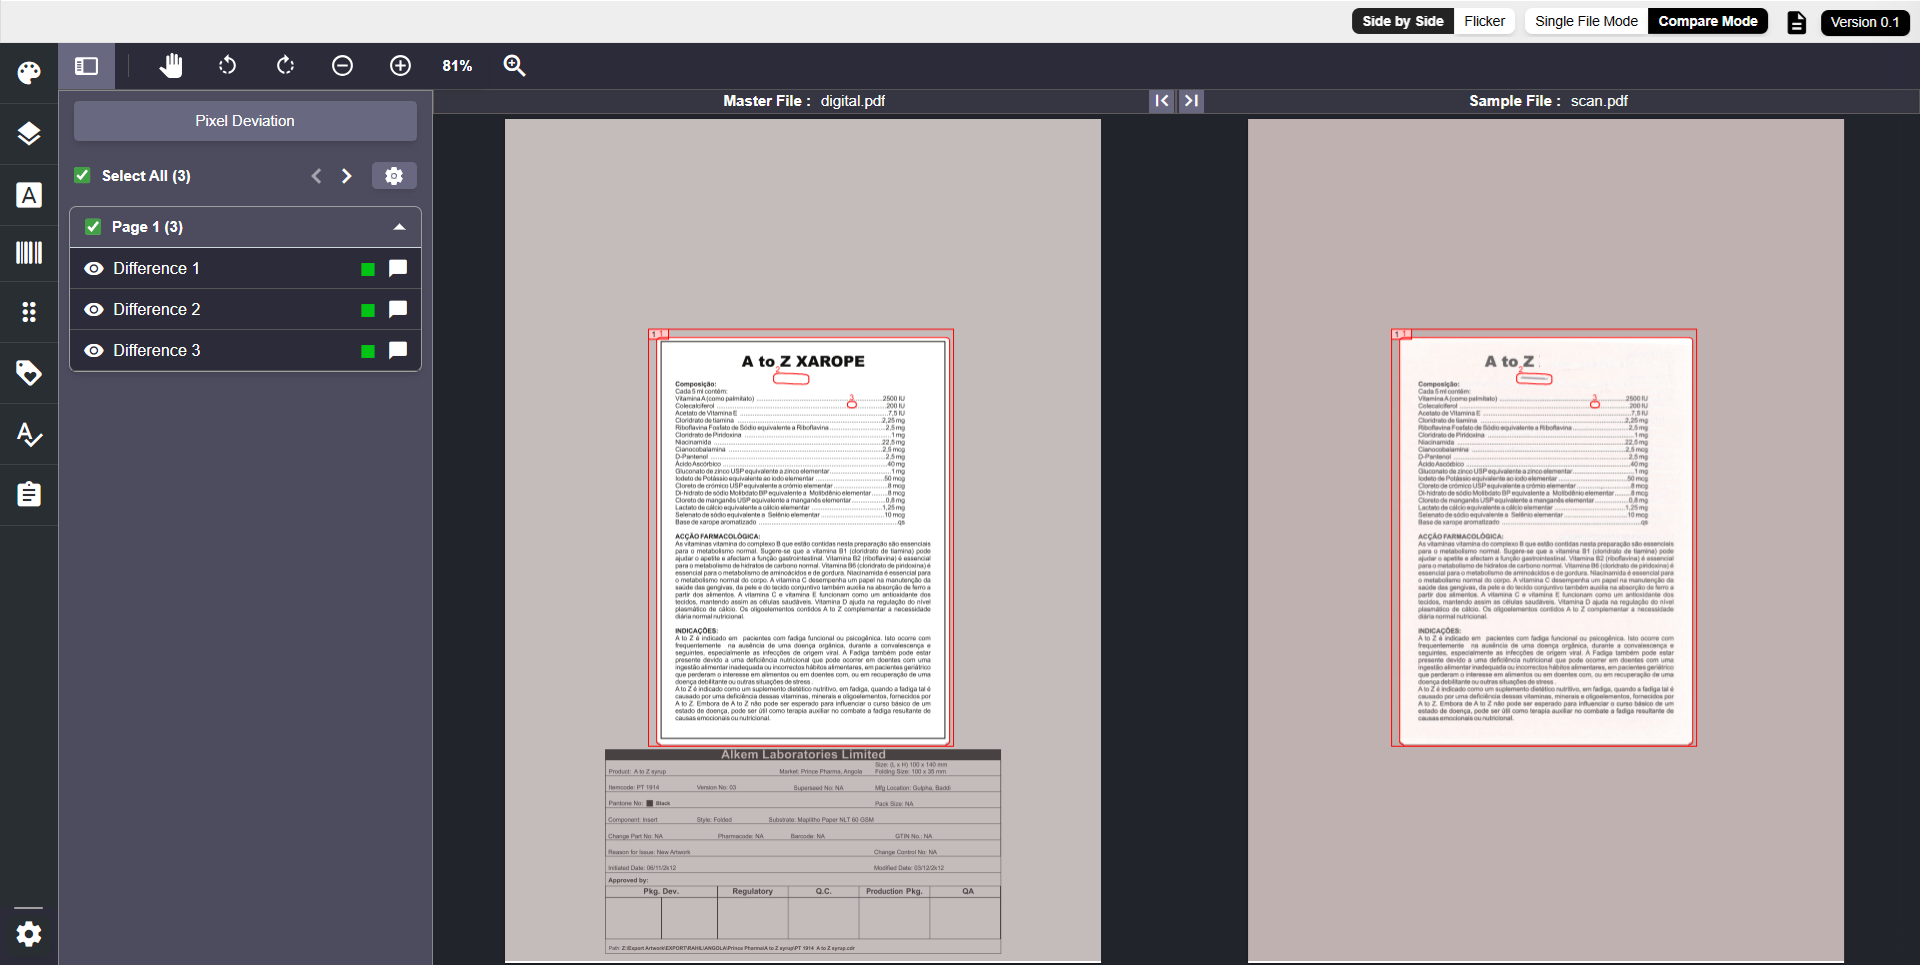Activate the magnifier zoom tool

(514, 66)
